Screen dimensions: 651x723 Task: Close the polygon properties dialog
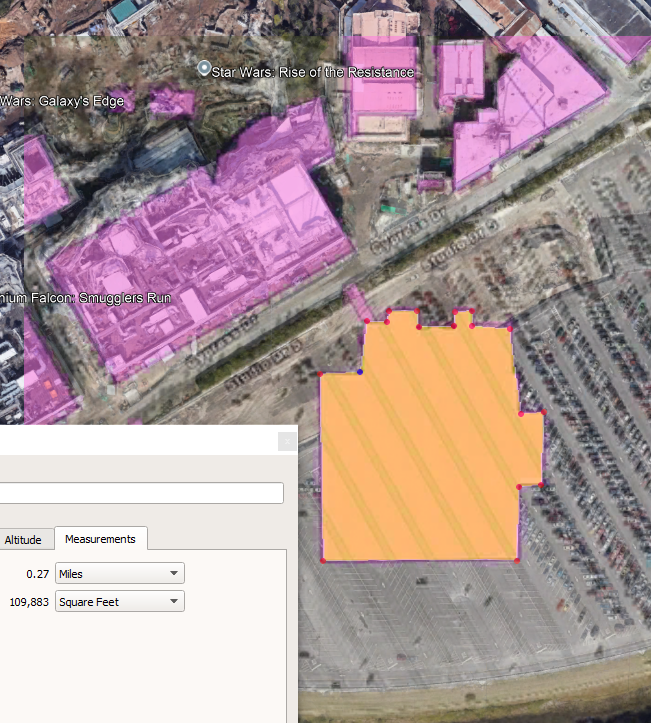coord(286,440)
